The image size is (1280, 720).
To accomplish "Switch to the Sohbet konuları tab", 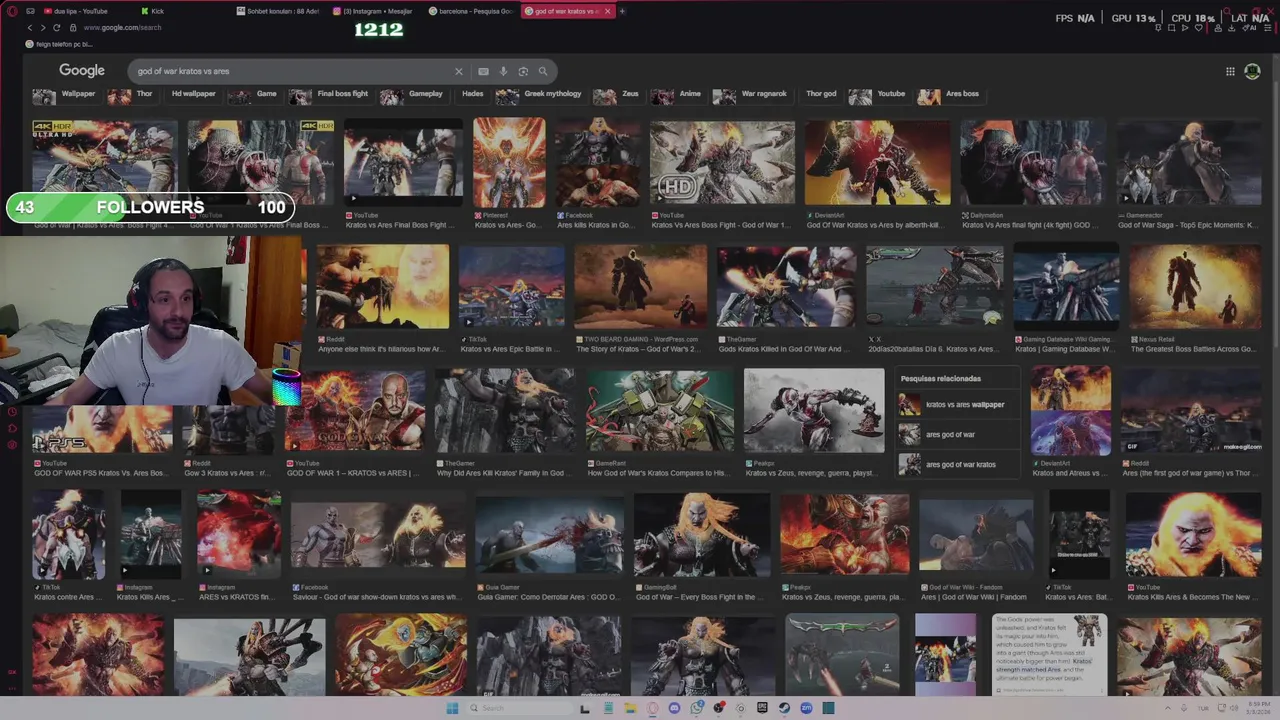I will click(x=278, y=11).
